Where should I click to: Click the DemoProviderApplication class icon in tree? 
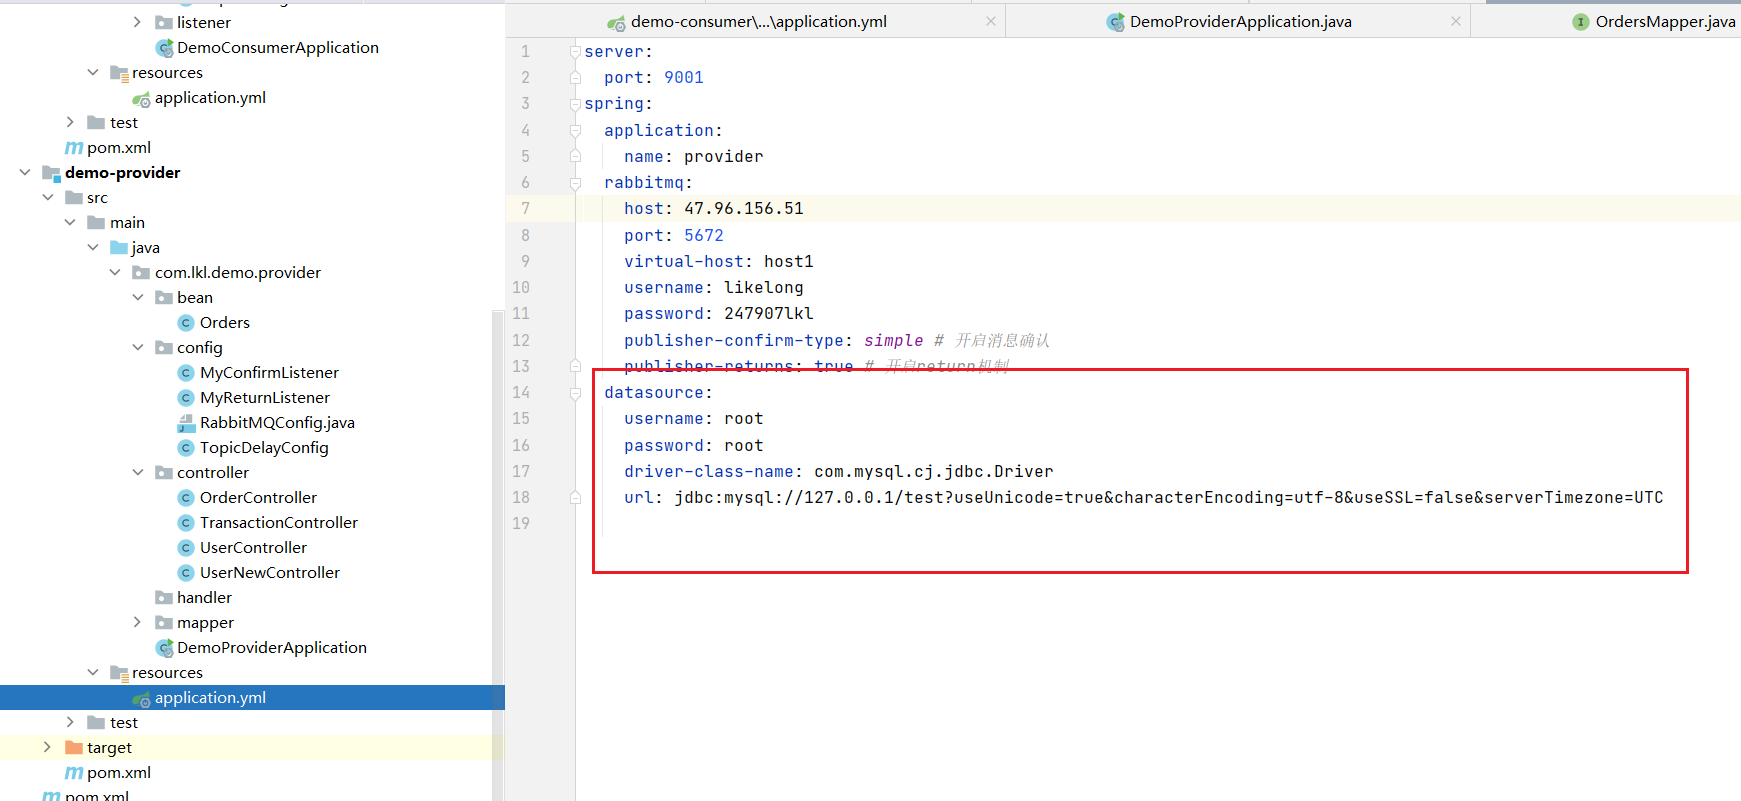point(165,648)
